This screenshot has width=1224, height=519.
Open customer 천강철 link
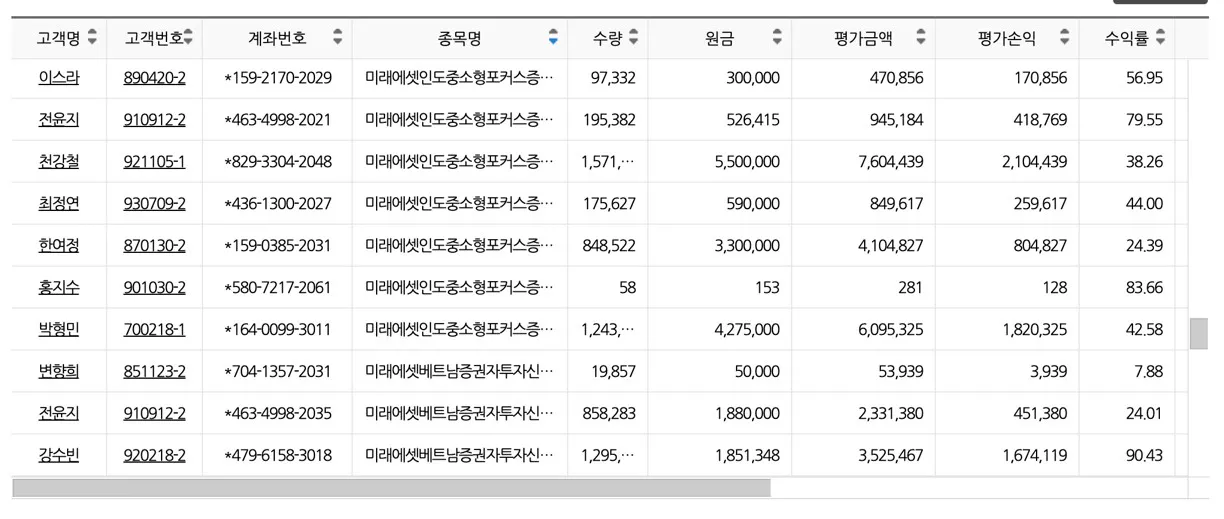tap(59, 161)
